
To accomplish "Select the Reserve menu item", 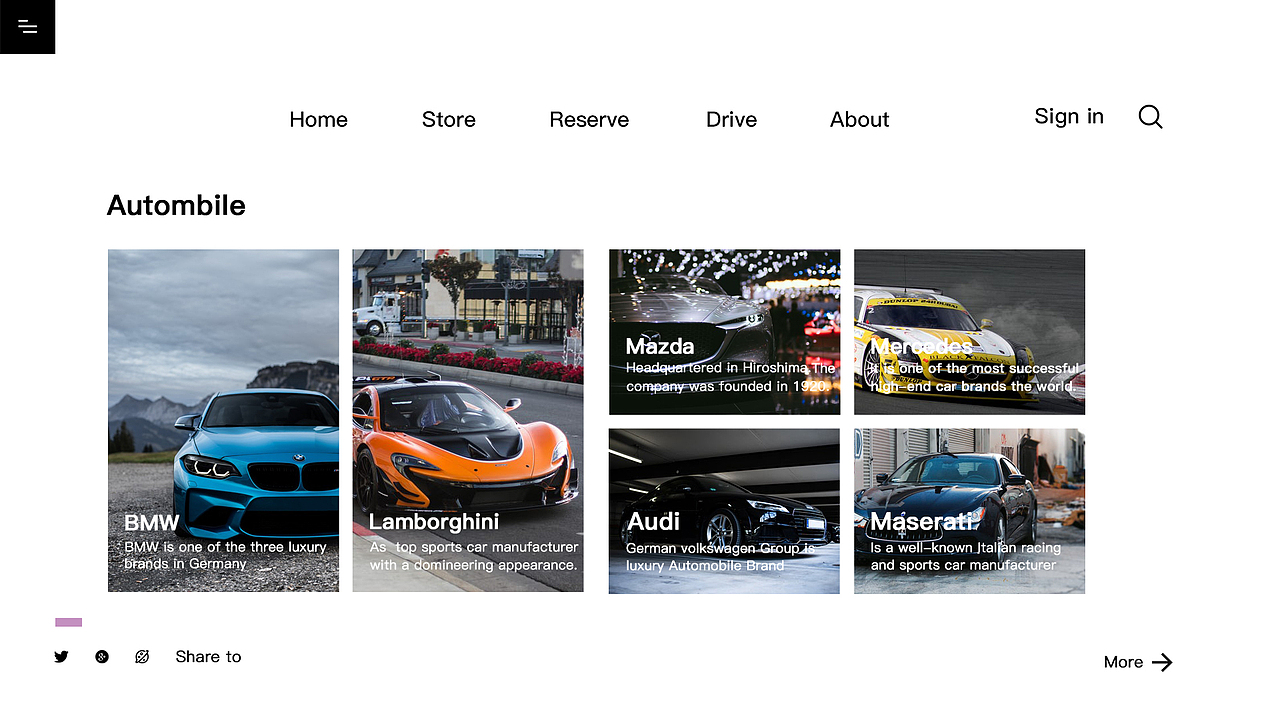I will coord(589,120).
